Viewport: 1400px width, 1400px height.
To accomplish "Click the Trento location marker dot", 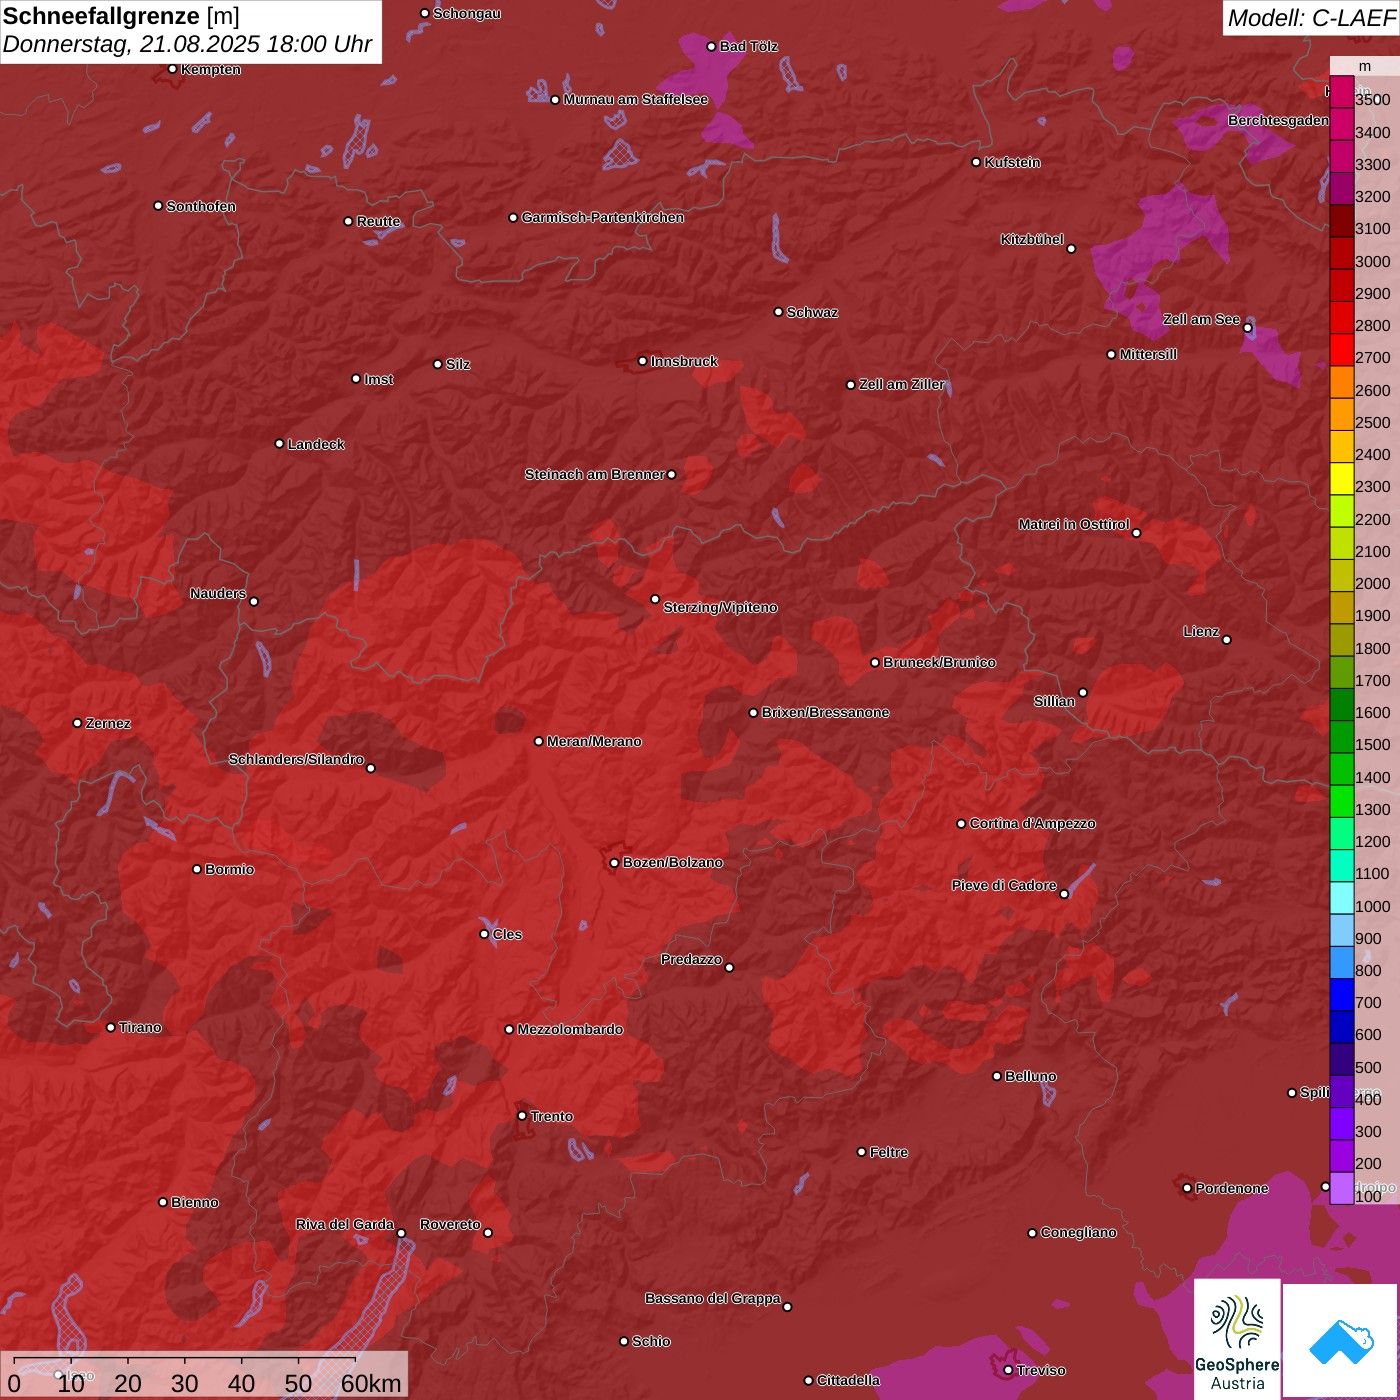I will coord(522,1116).
